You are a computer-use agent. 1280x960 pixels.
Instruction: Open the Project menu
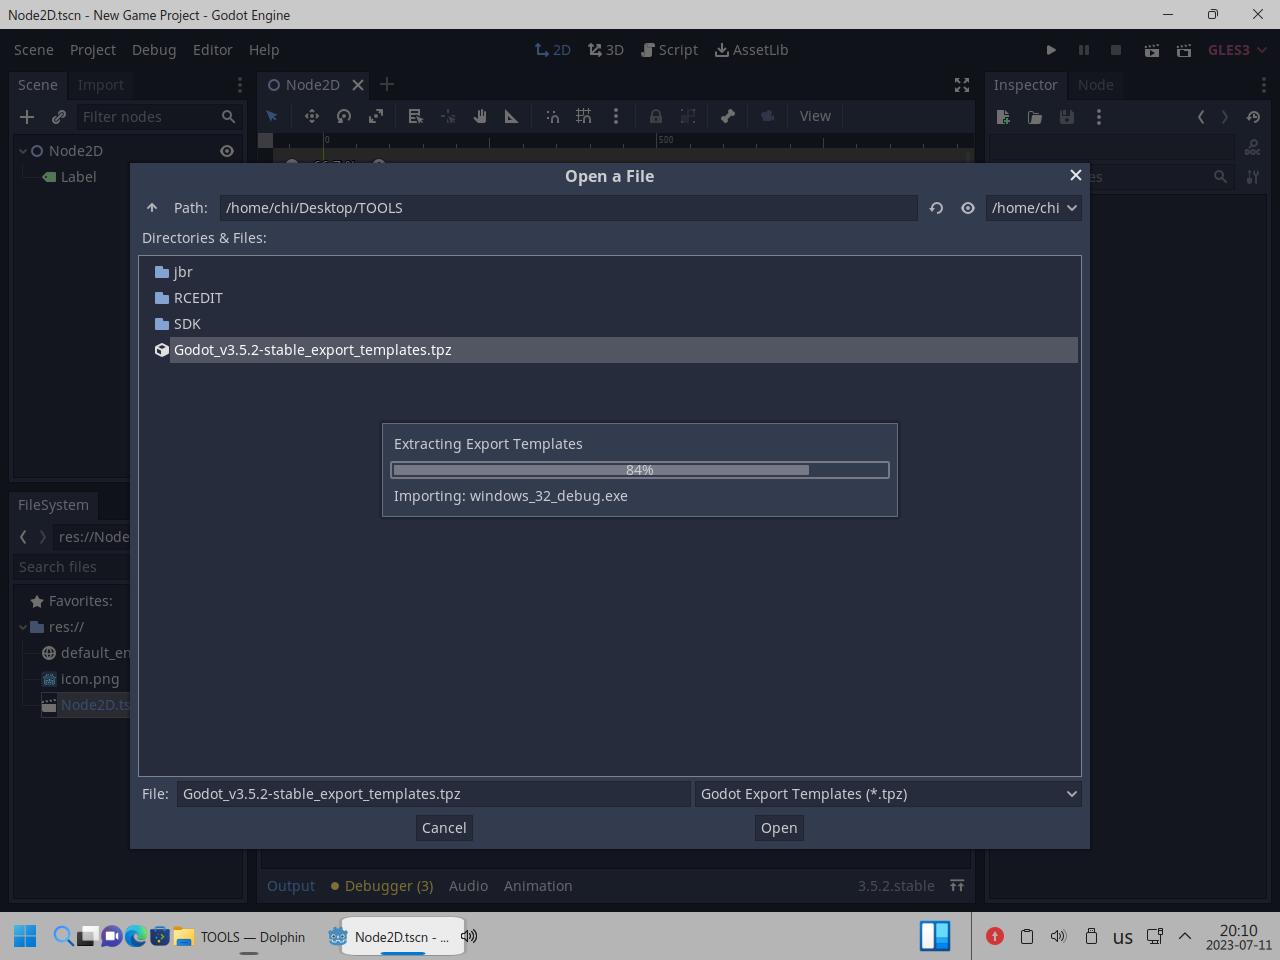(93, 50)
